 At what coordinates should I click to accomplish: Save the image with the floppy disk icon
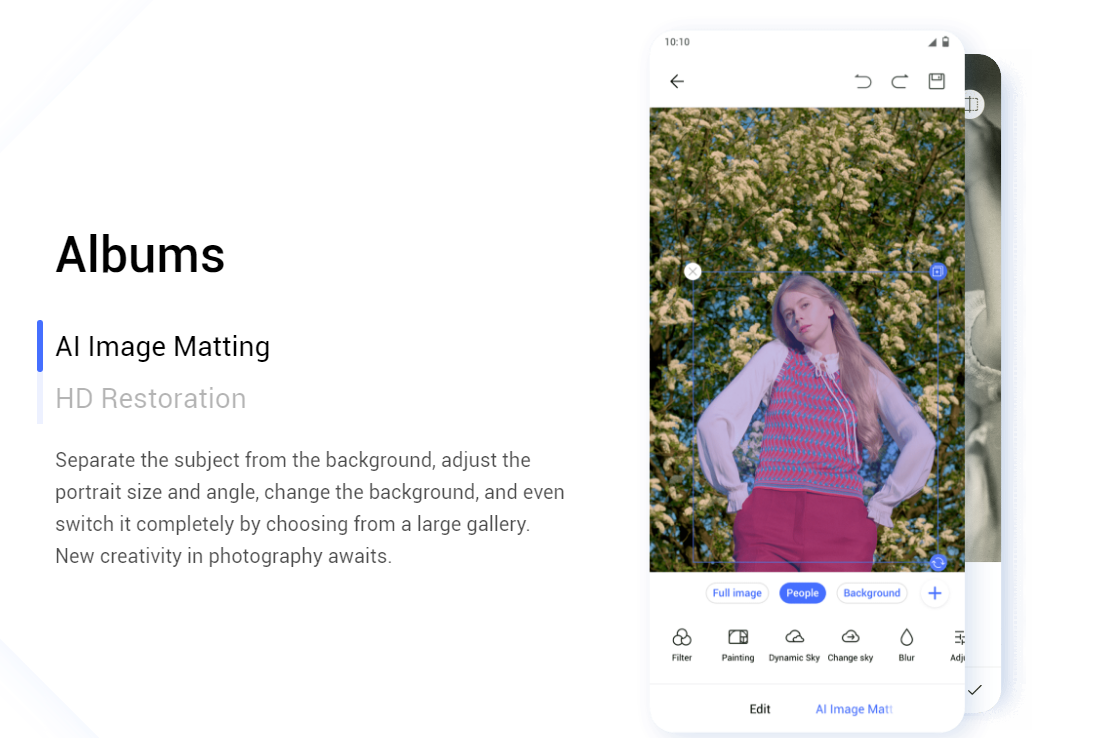pyautogui.click(x=936, y=81)
